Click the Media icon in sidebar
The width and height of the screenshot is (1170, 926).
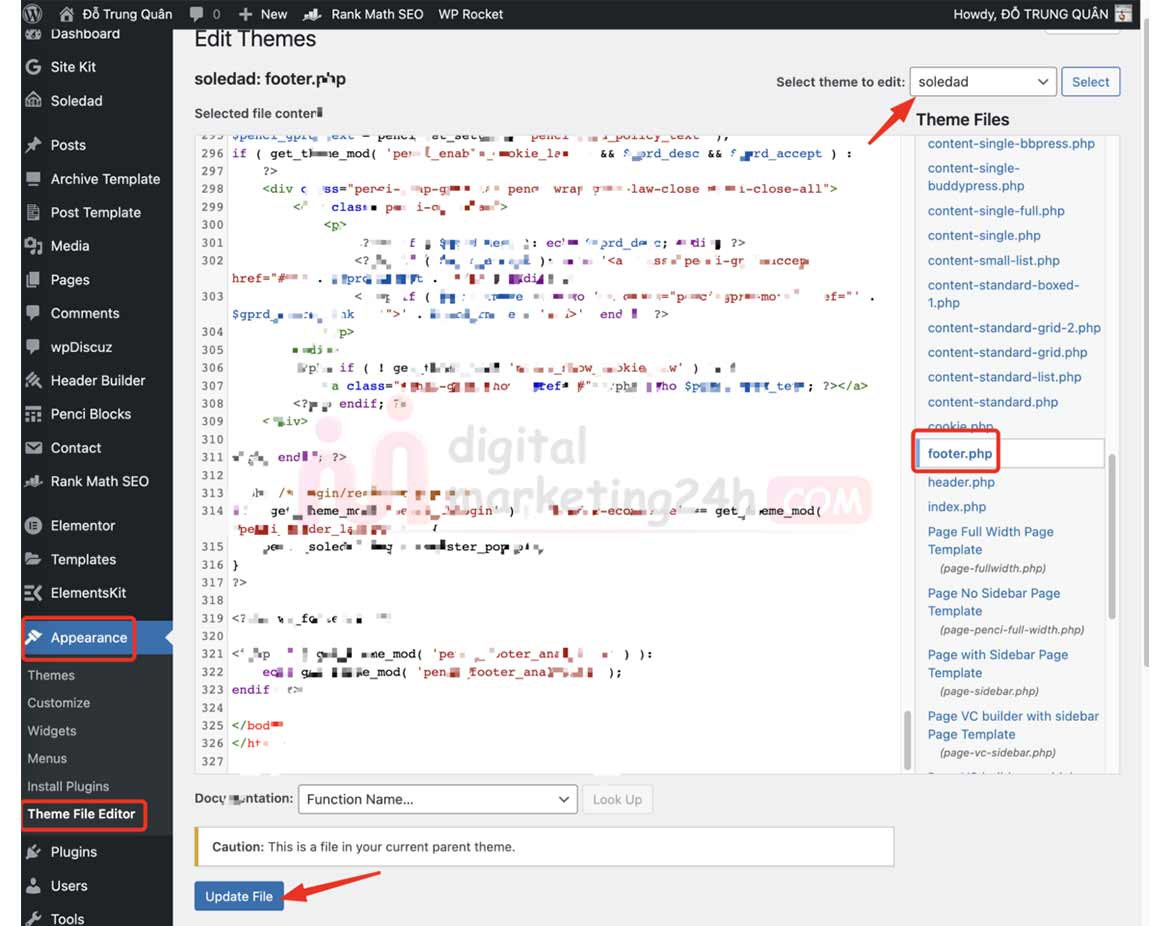click(x=33, y=245)
